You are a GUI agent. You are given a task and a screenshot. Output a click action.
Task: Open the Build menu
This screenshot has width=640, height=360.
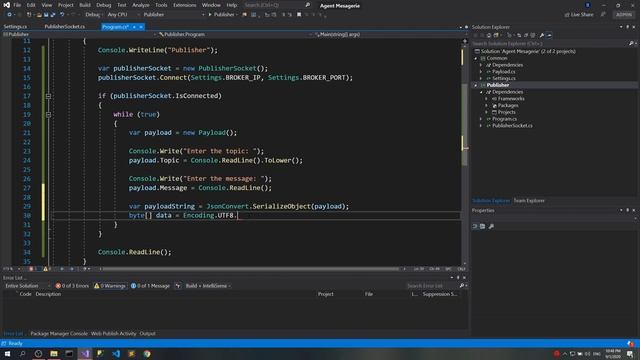84,5
